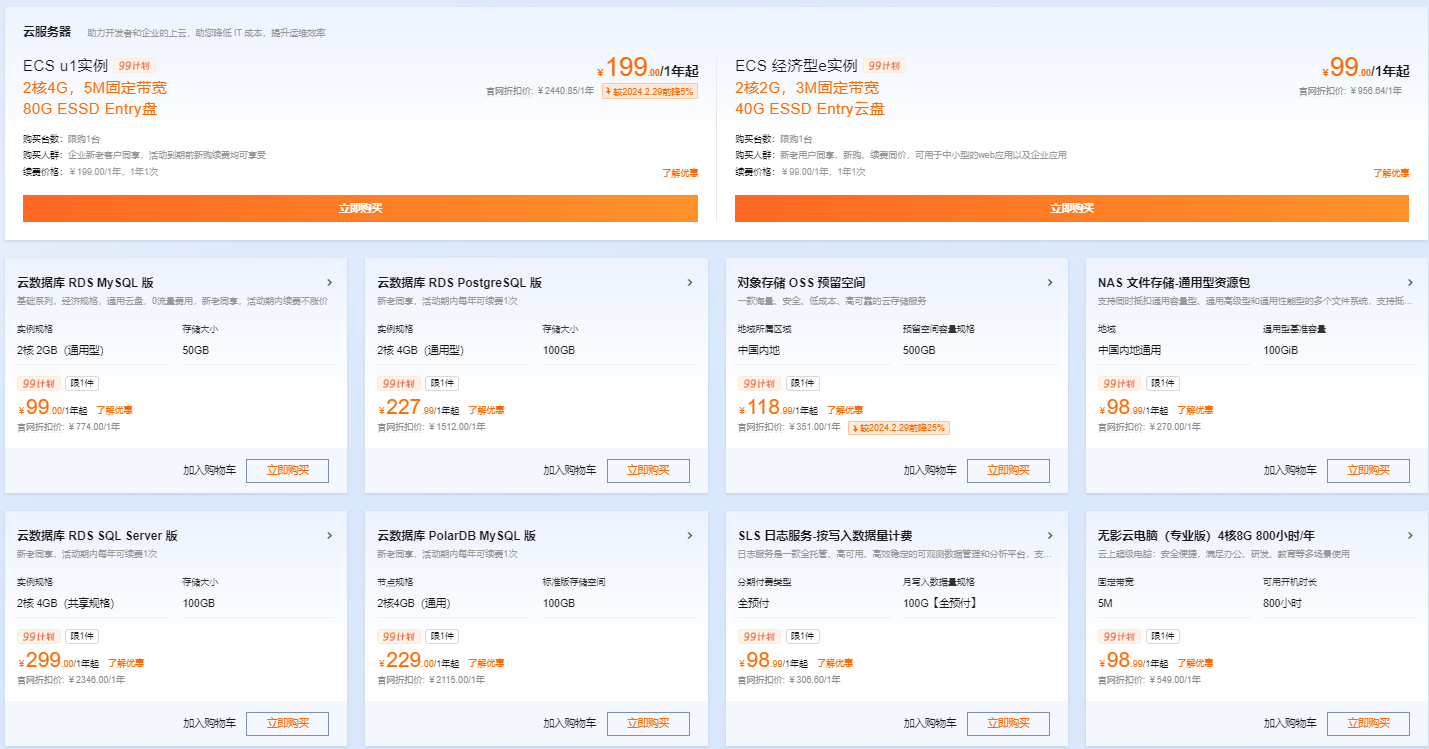Add NAS 文件存储 to cart via 加入购物车

coord(1290,470)
